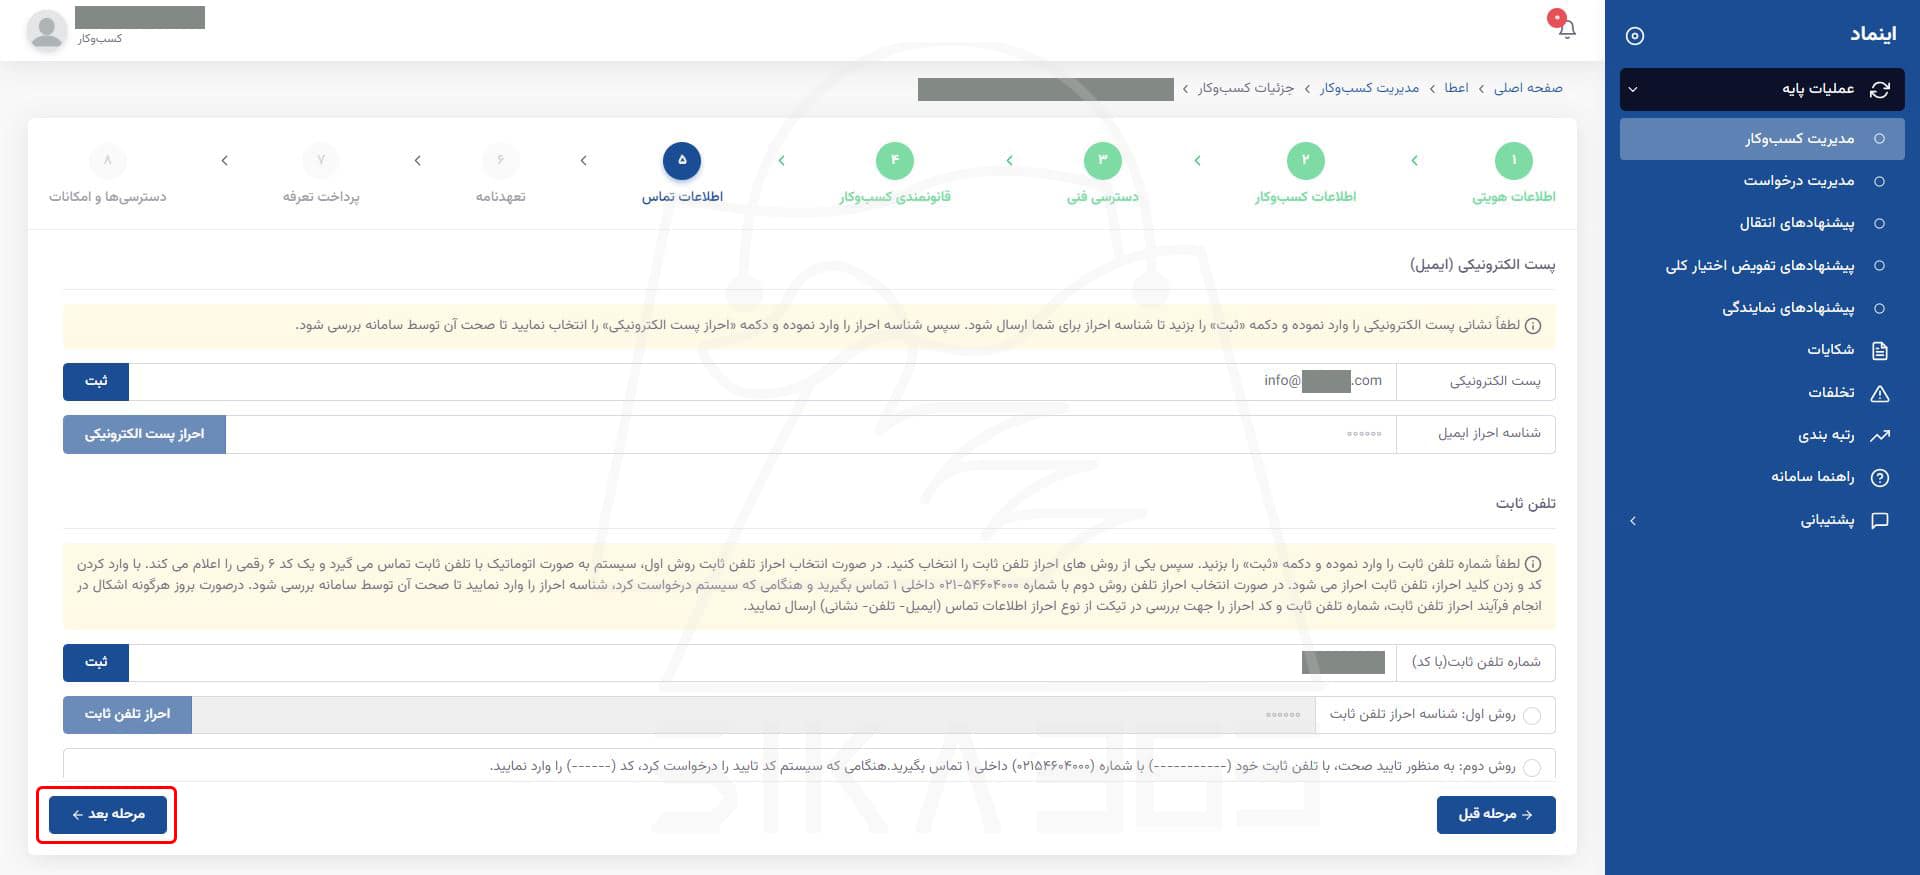Click the اینماد logo text

[x=1873, y=34]
